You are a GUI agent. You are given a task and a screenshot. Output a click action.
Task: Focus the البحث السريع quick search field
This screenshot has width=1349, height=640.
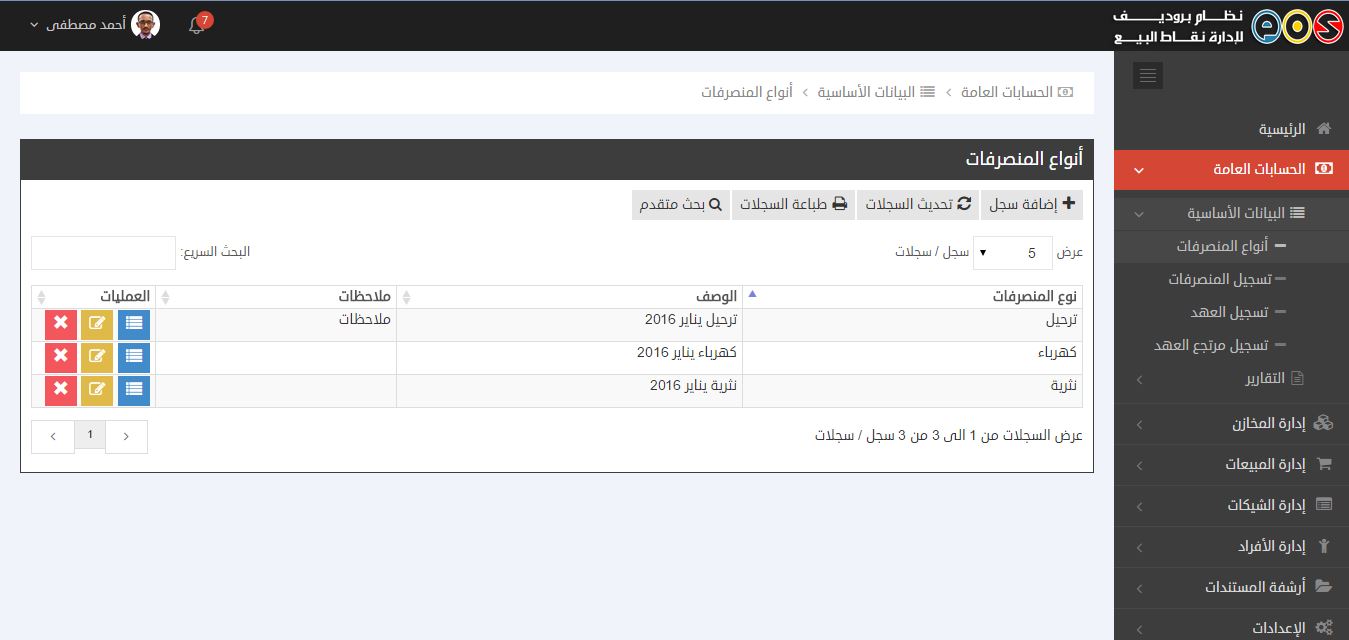(103, 253)
